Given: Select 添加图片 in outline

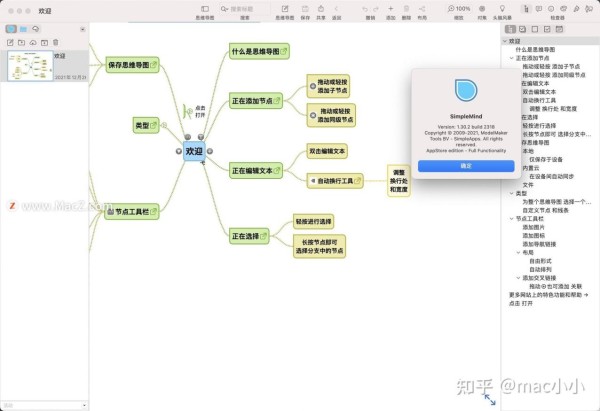Looking at the screenshot, I should point(533,227).
